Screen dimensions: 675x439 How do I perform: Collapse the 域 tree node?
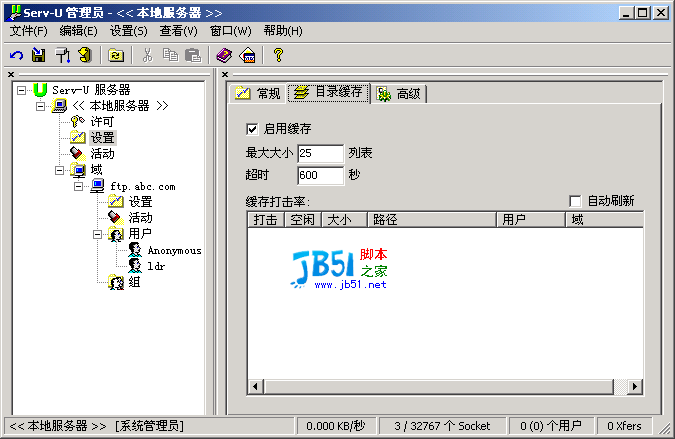point(59,170)
